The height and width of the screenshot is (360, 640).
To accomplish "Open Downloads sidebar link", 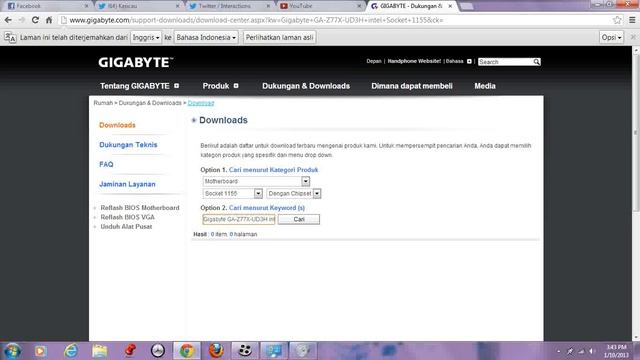I will click(x=117, y=125).
